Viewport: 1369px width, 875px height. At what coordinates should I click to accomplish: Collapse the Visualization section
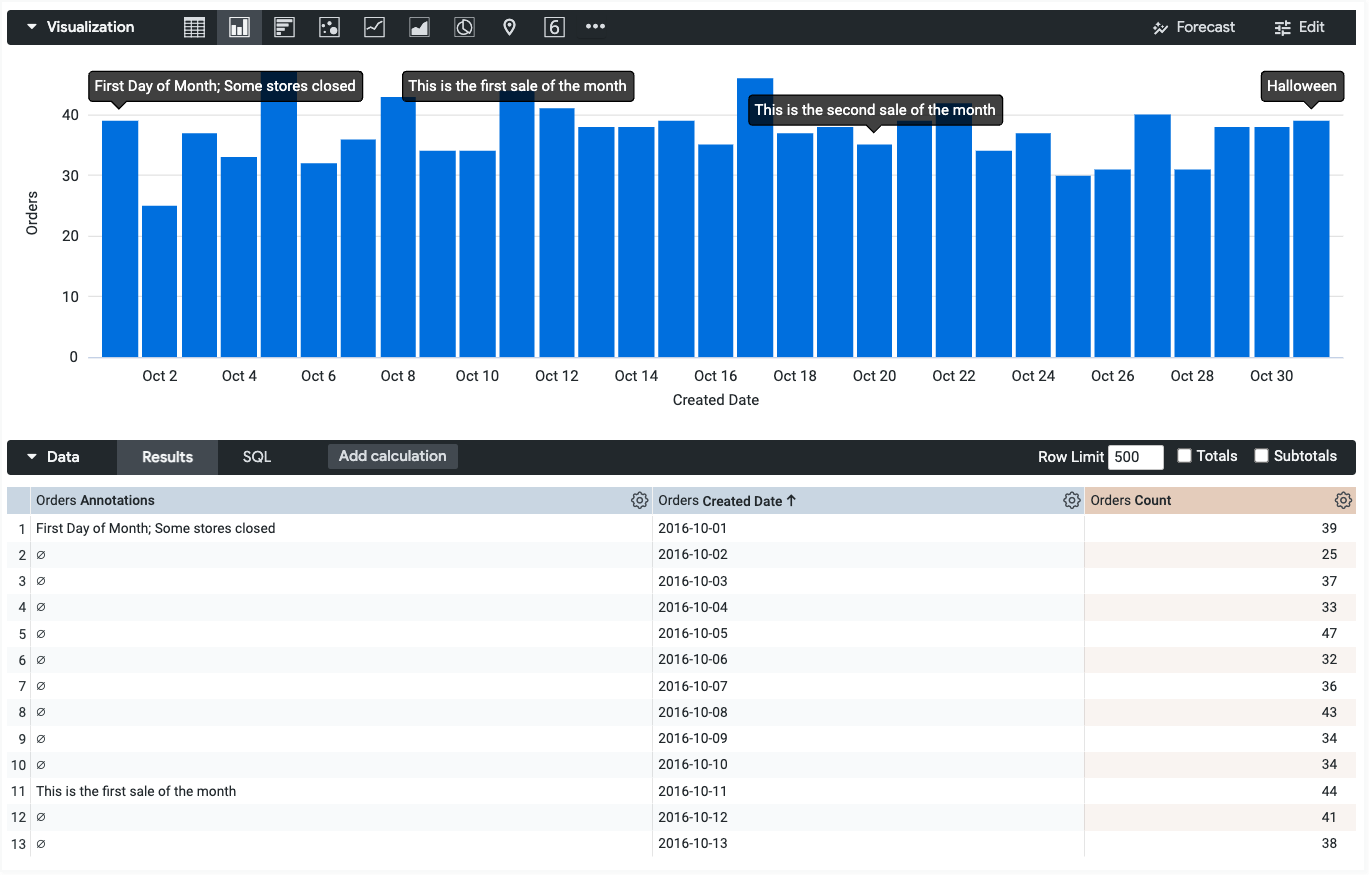[x=32, y=28]
